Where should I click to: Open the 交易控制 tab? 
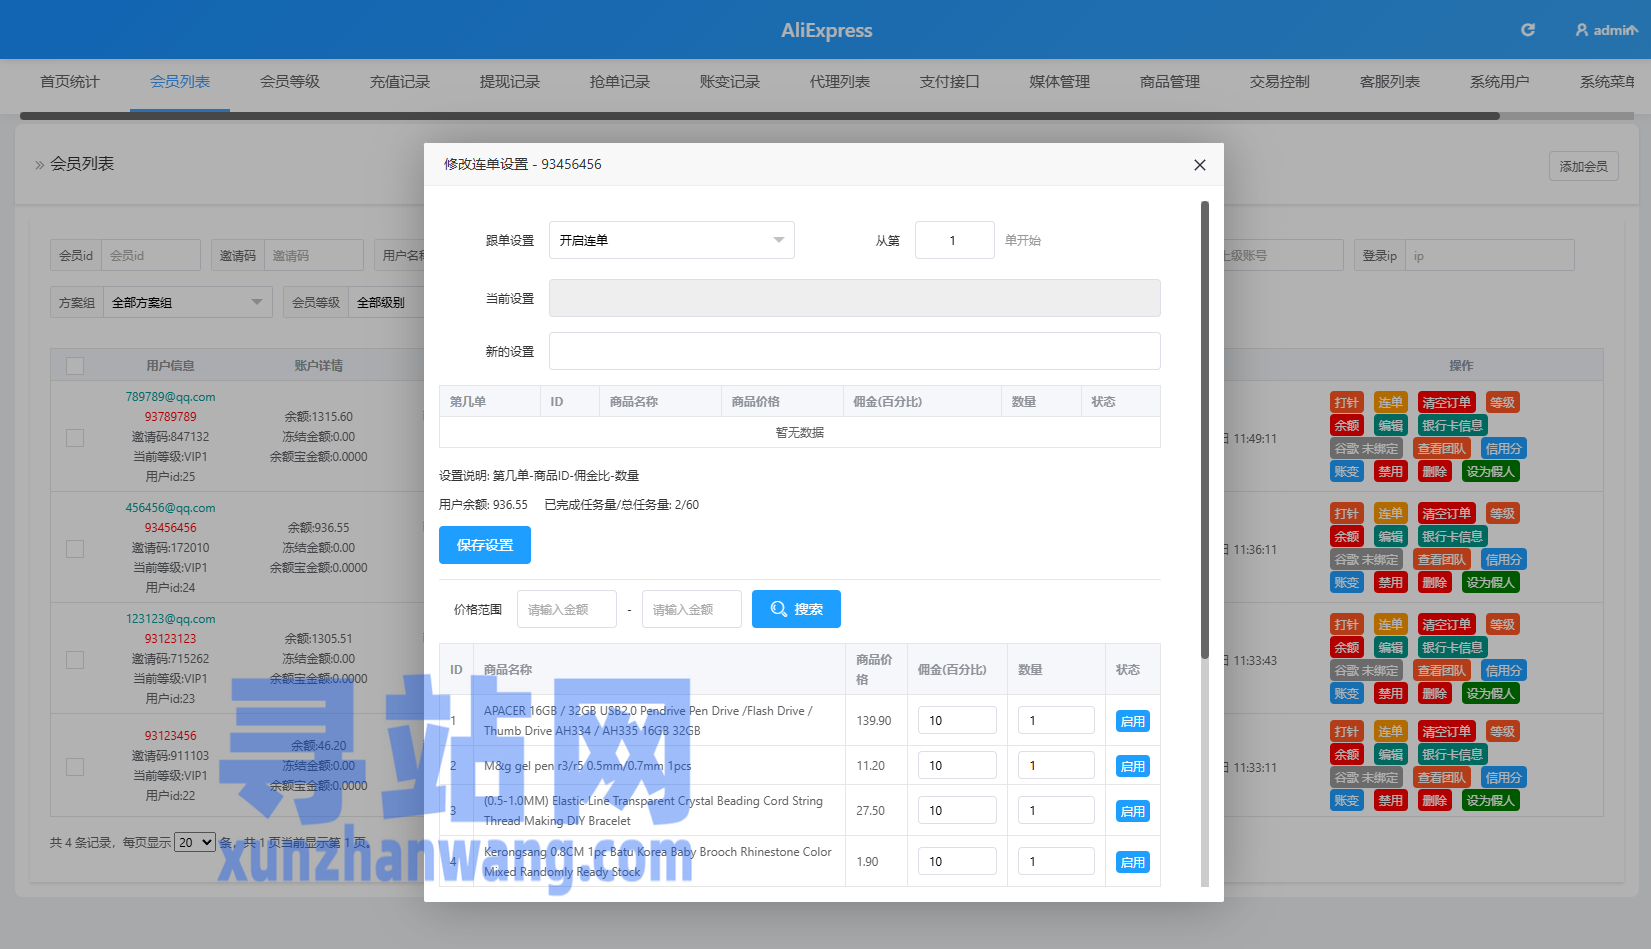click(x=1280, y=82)
